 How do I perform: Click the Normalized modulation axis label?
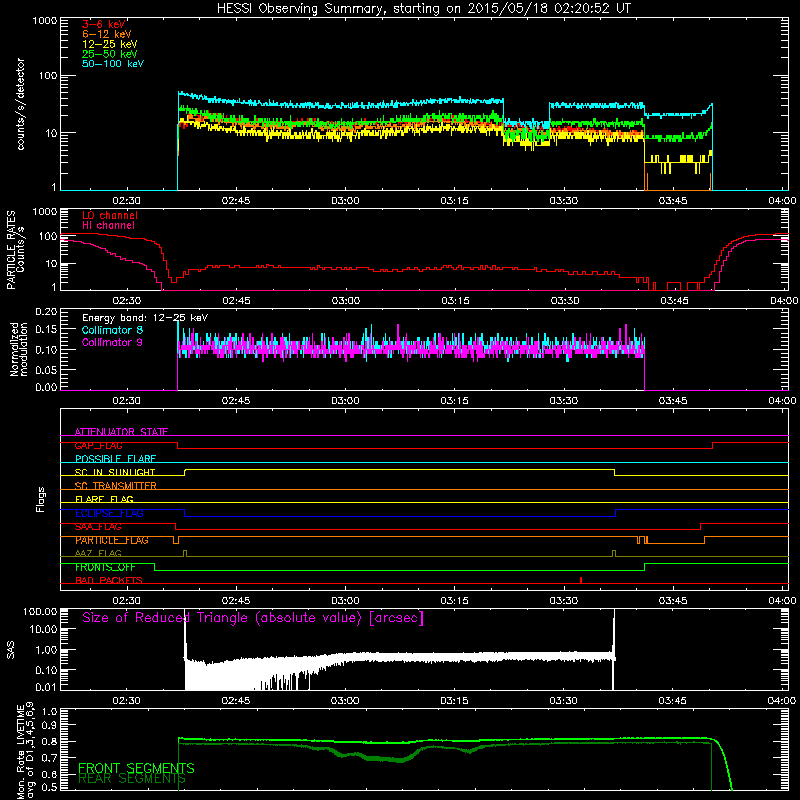(19, 349)
